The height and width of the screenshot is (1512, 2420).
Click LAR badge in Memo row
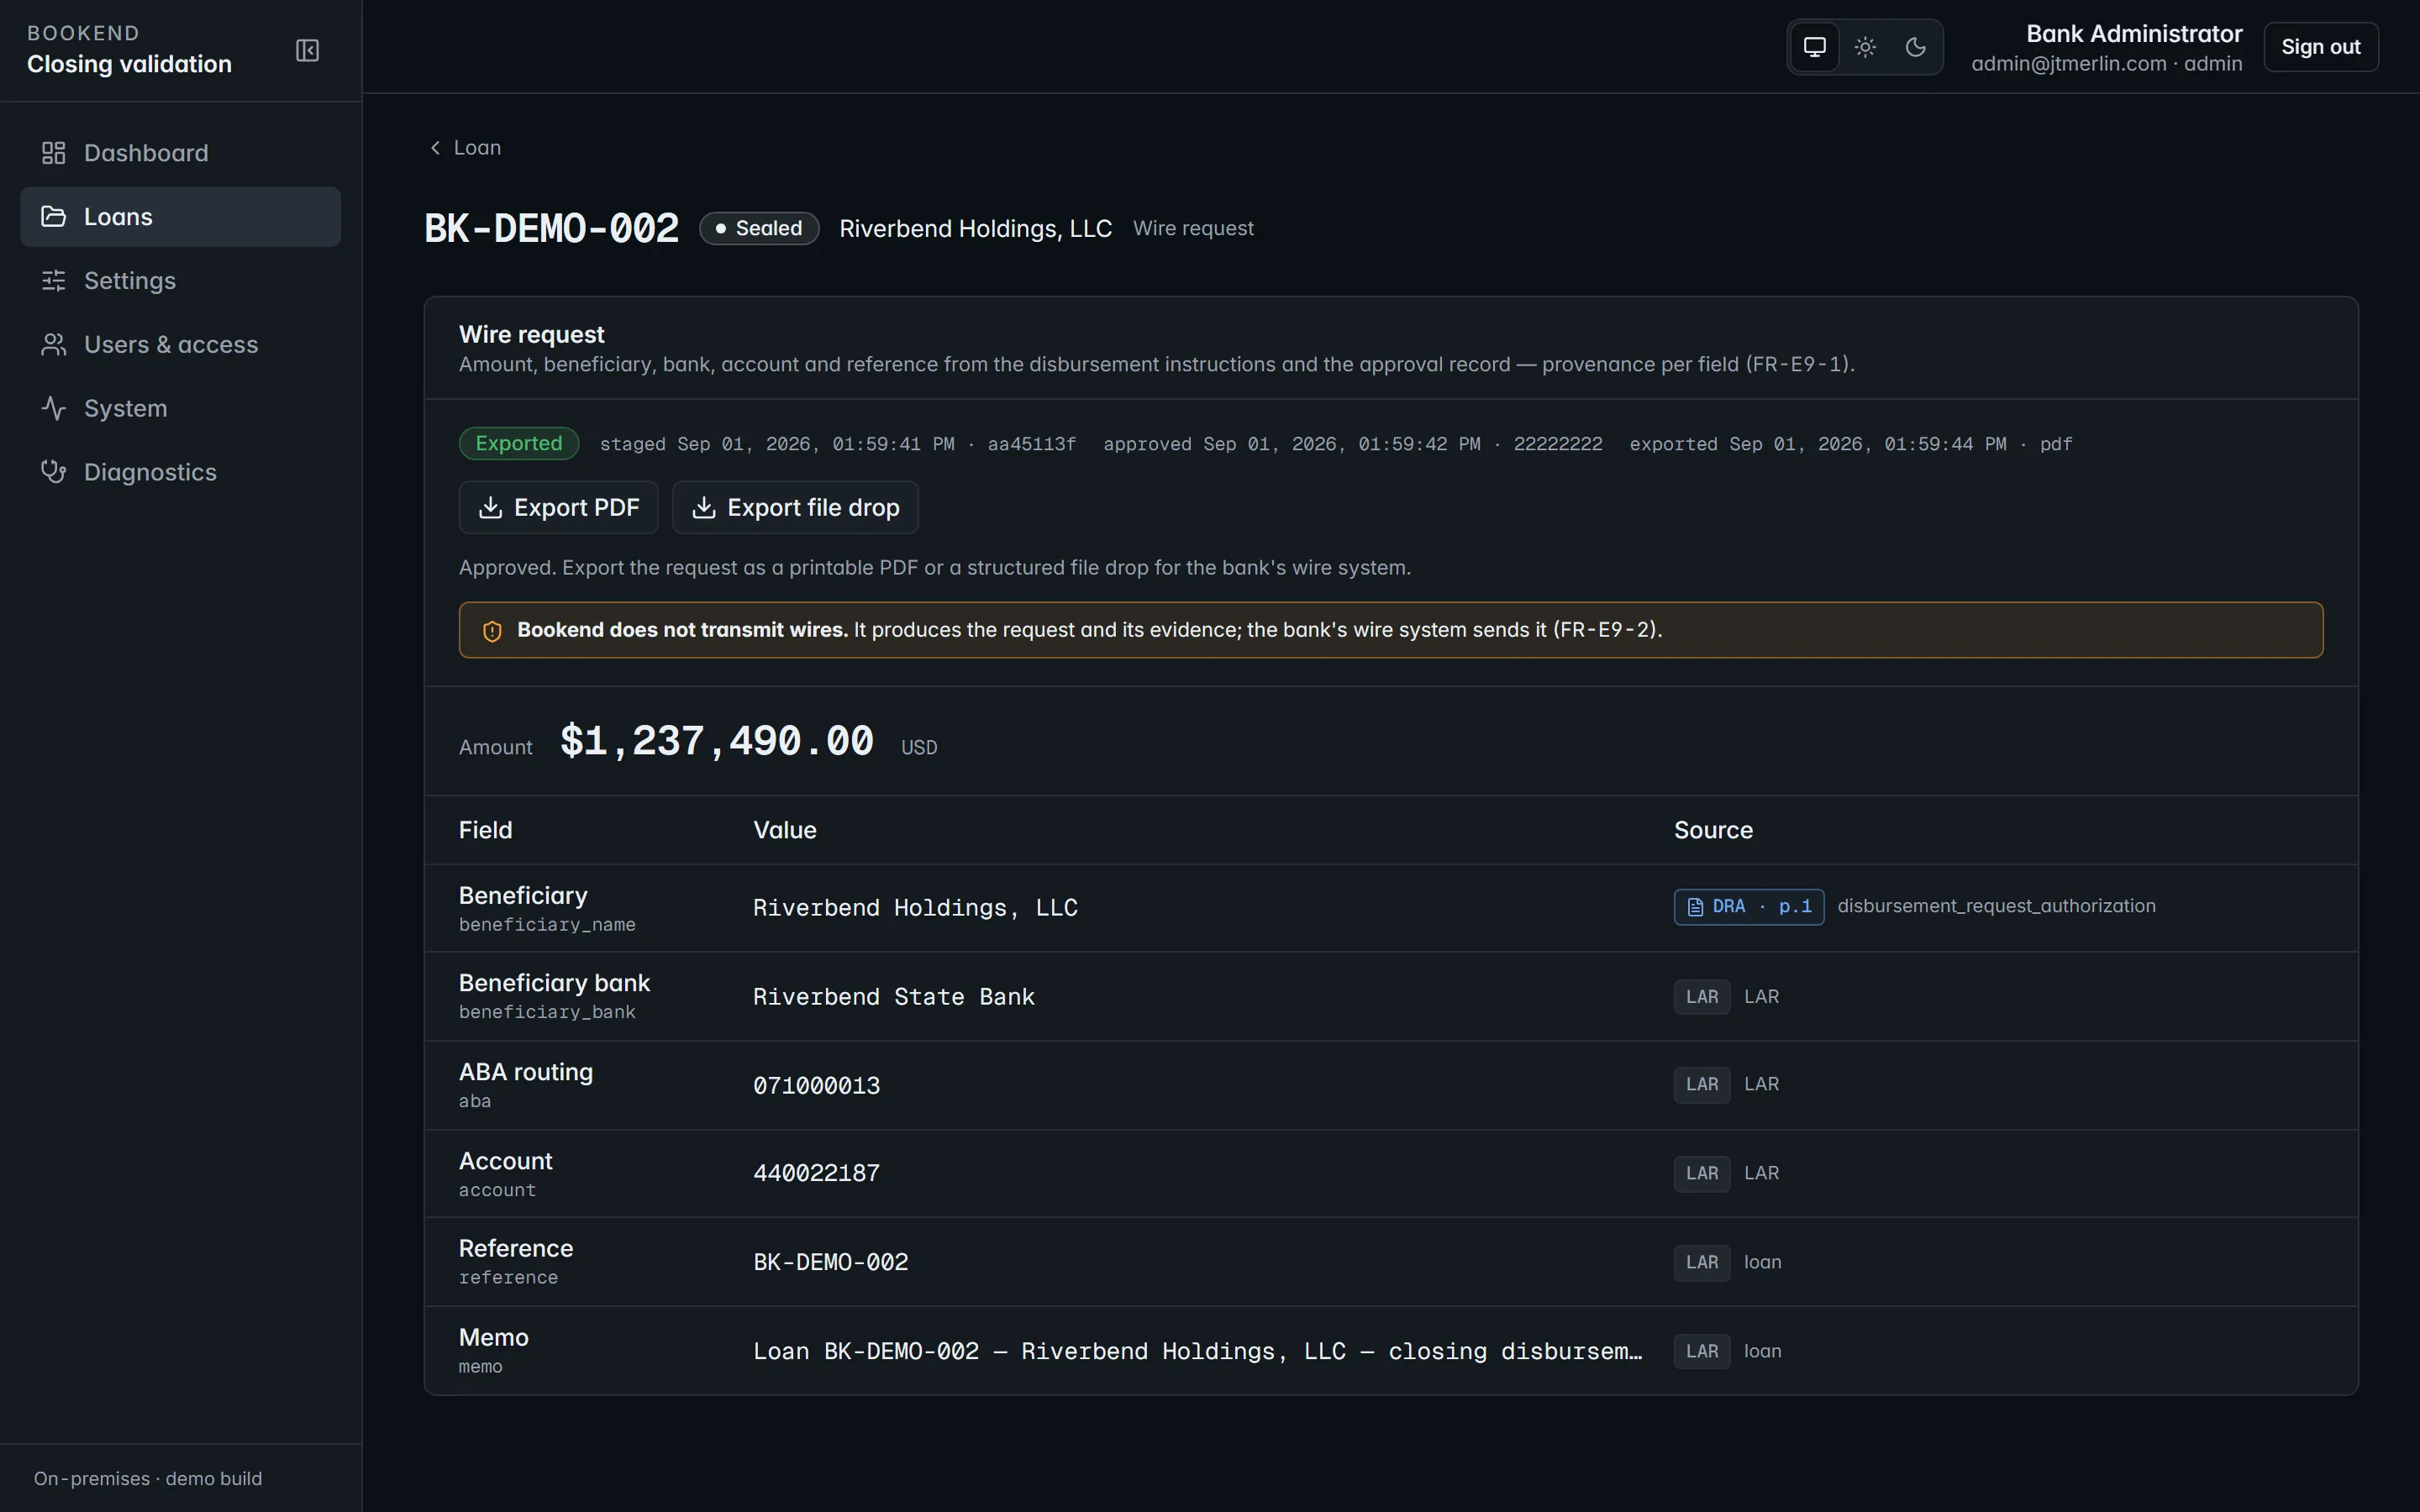coord(1702,1352)
